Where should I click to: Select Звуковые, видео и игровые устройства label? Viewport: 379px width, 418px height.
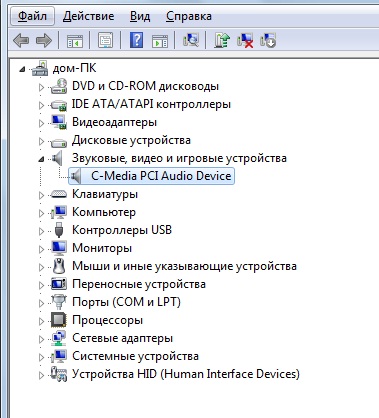(x=179, y=158)
